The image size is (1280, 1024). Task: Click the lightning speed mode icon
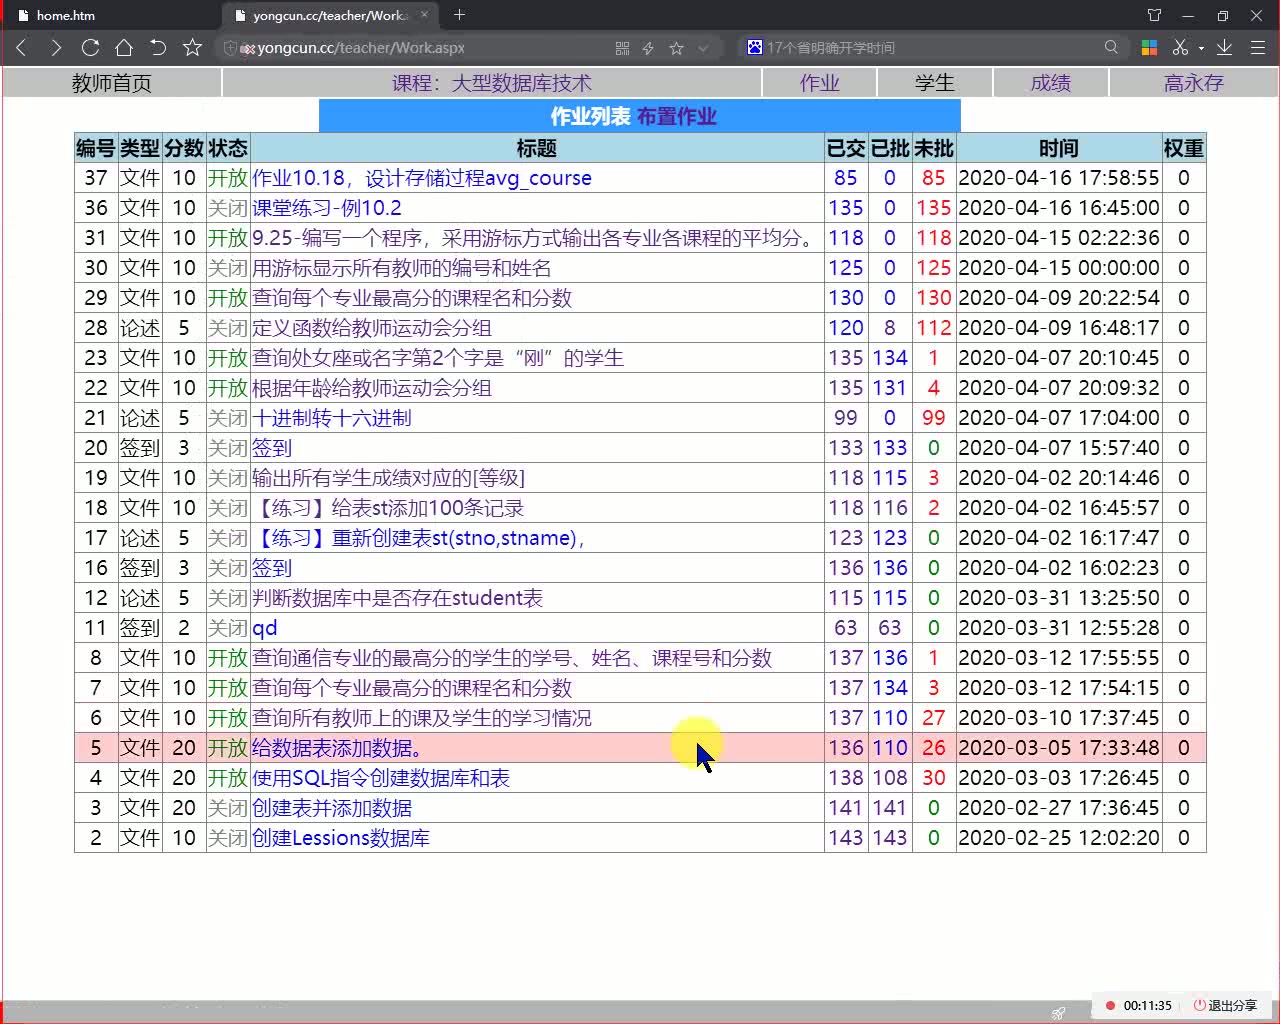tap(648, 48)
